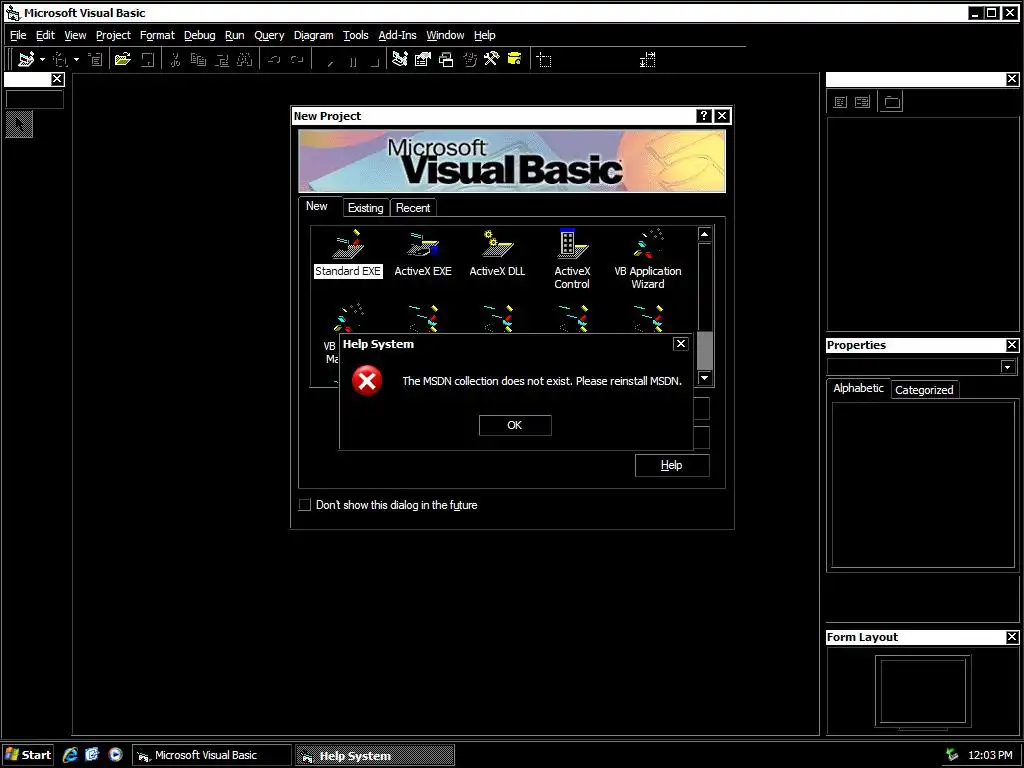Open the Query menu

269,35
